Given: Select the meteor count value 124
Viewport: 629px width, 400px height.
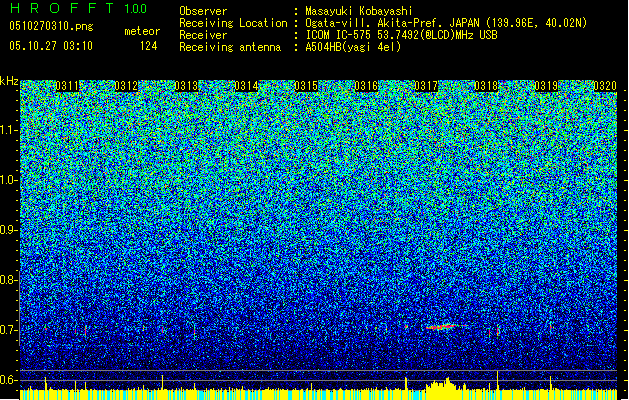Looking at the screenshot, I should pos(148,46).
